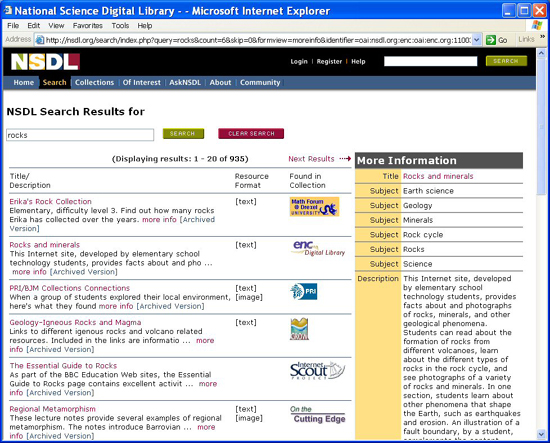Open the Of Interest tab
Screen dimensions: 550x443
tap(141, 82)
